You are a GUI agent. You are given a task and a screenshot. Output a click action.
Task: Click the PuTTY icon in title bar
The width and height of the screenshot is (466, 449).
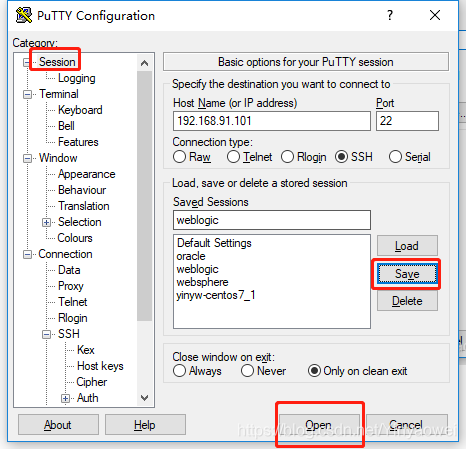(24, 15)
